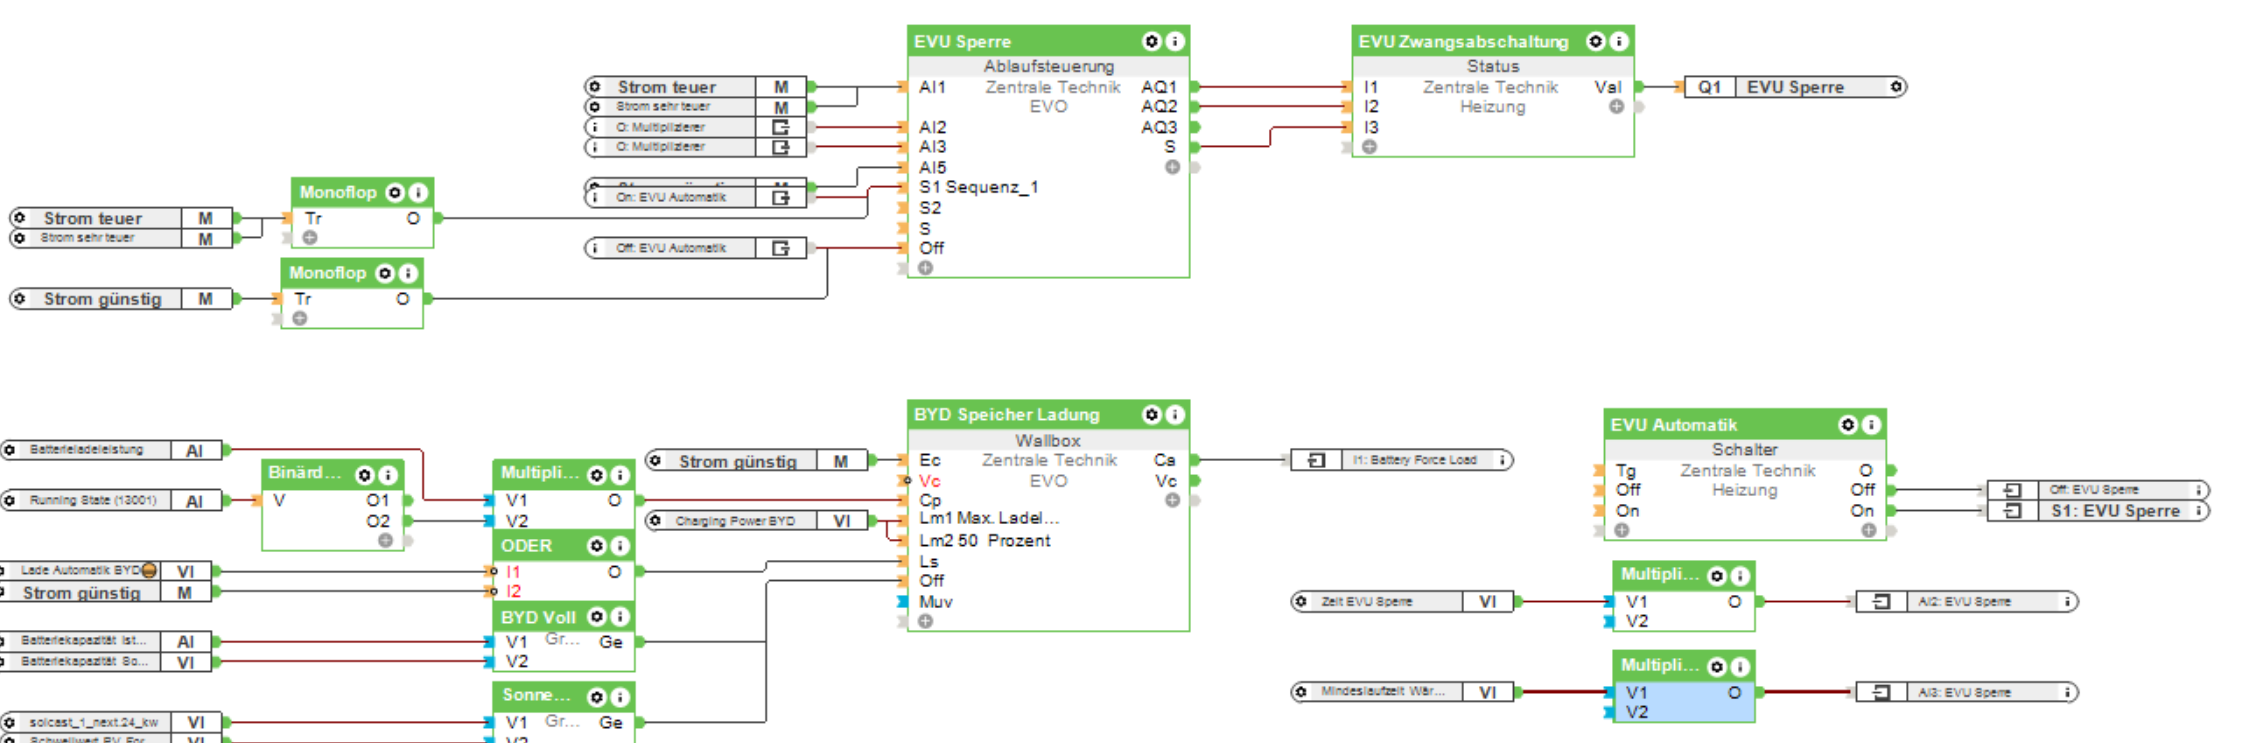Open gear on Monoflop block fed by Strom günstig
The image size is (2247, 743).
[x=384, y=273]
